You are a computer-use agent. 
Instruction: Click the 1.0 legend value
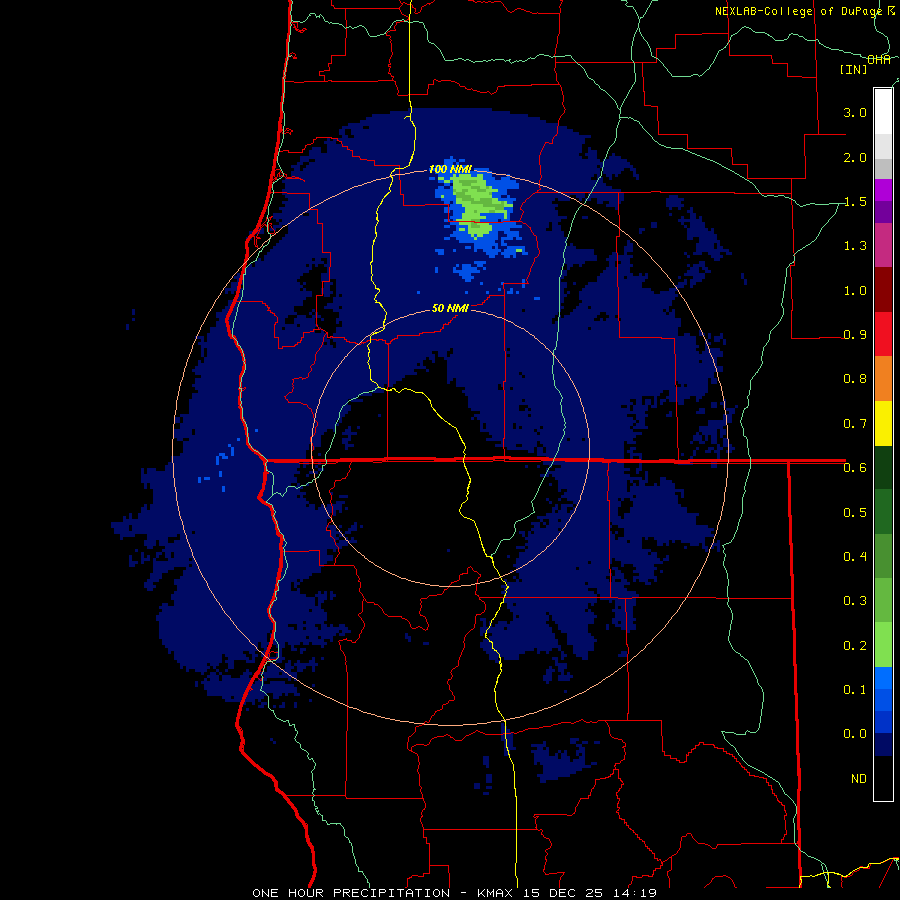[855, 290]
